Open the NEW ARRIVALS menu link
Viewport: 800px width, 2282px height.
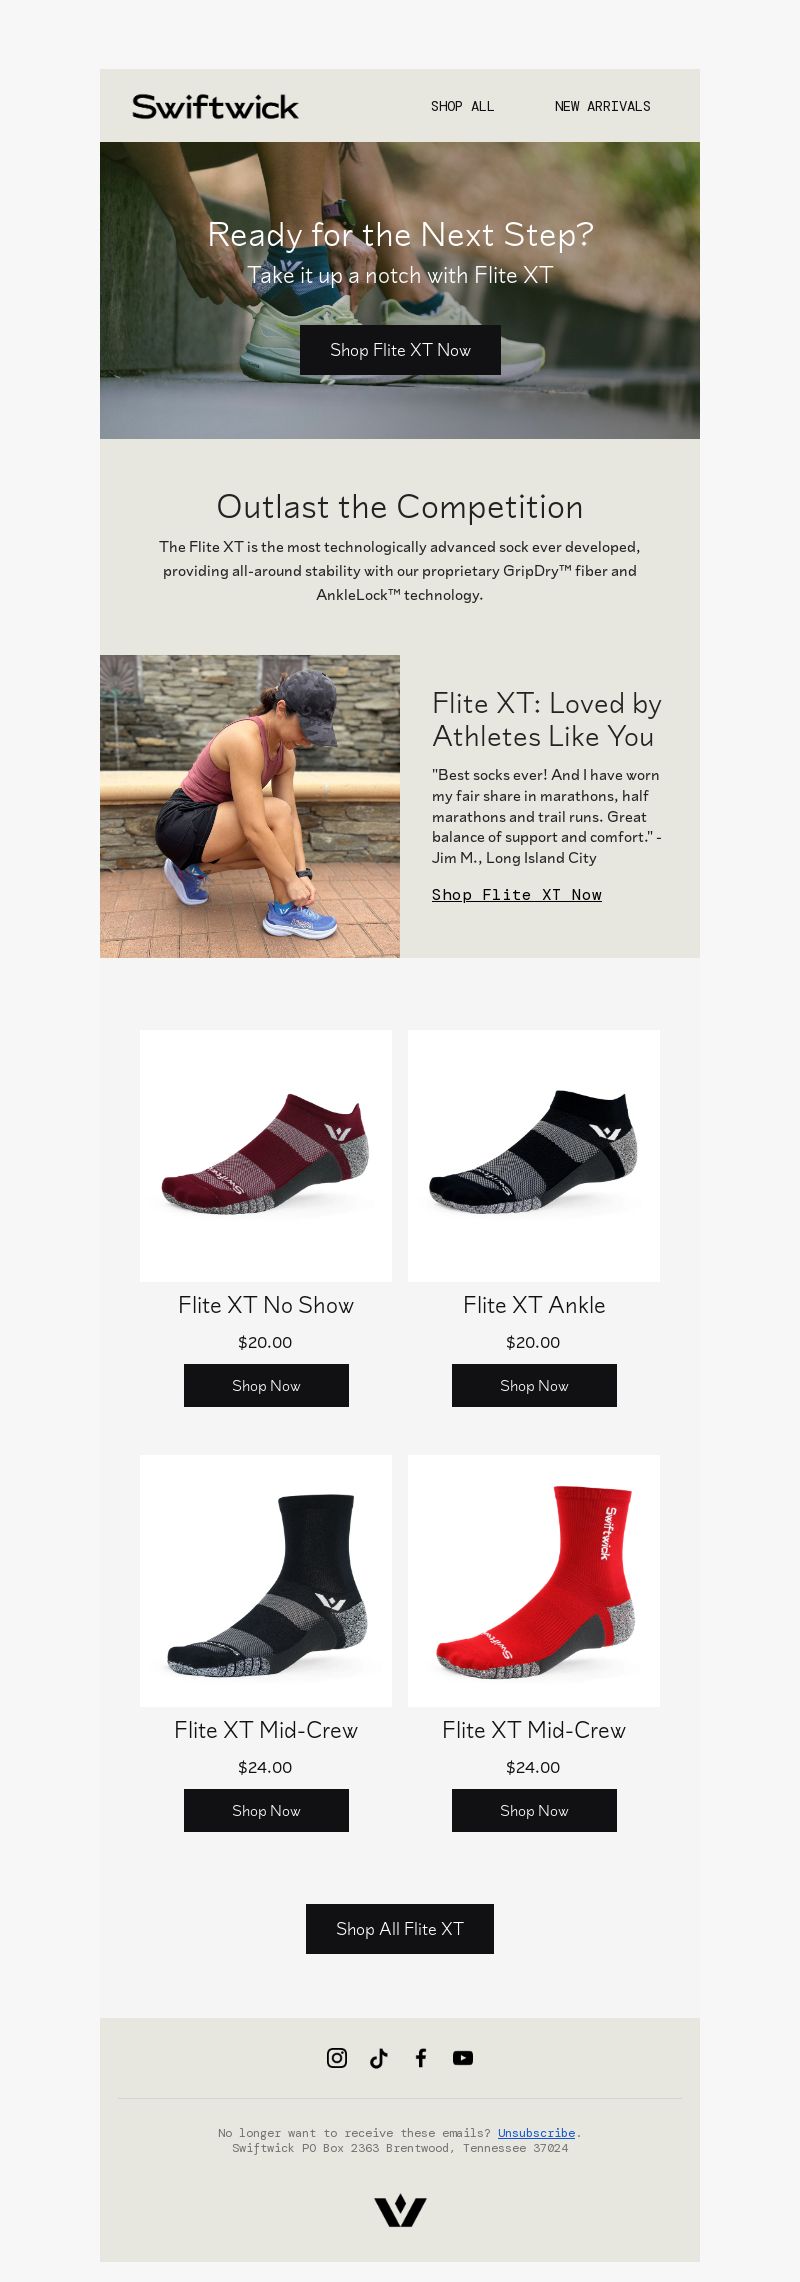point(603,106)
